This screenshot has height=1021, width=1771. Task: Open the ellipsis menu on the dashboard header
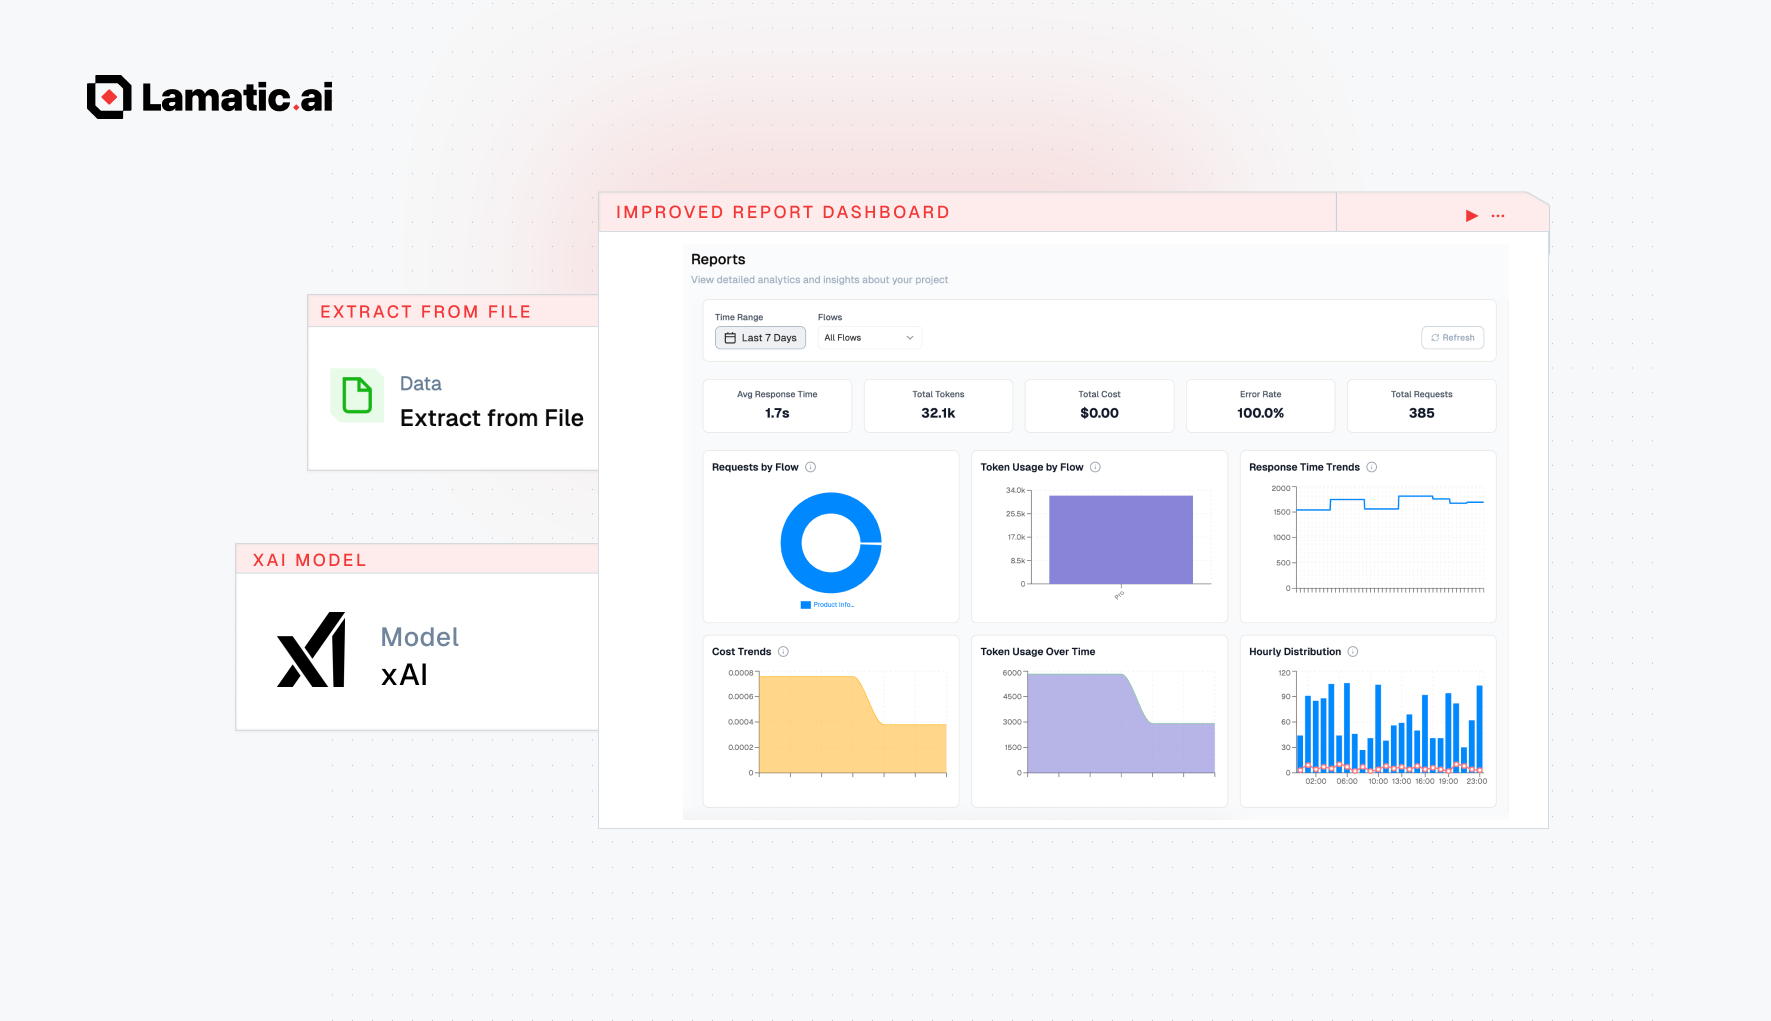pyautogui.click(x=1497, y=214)
